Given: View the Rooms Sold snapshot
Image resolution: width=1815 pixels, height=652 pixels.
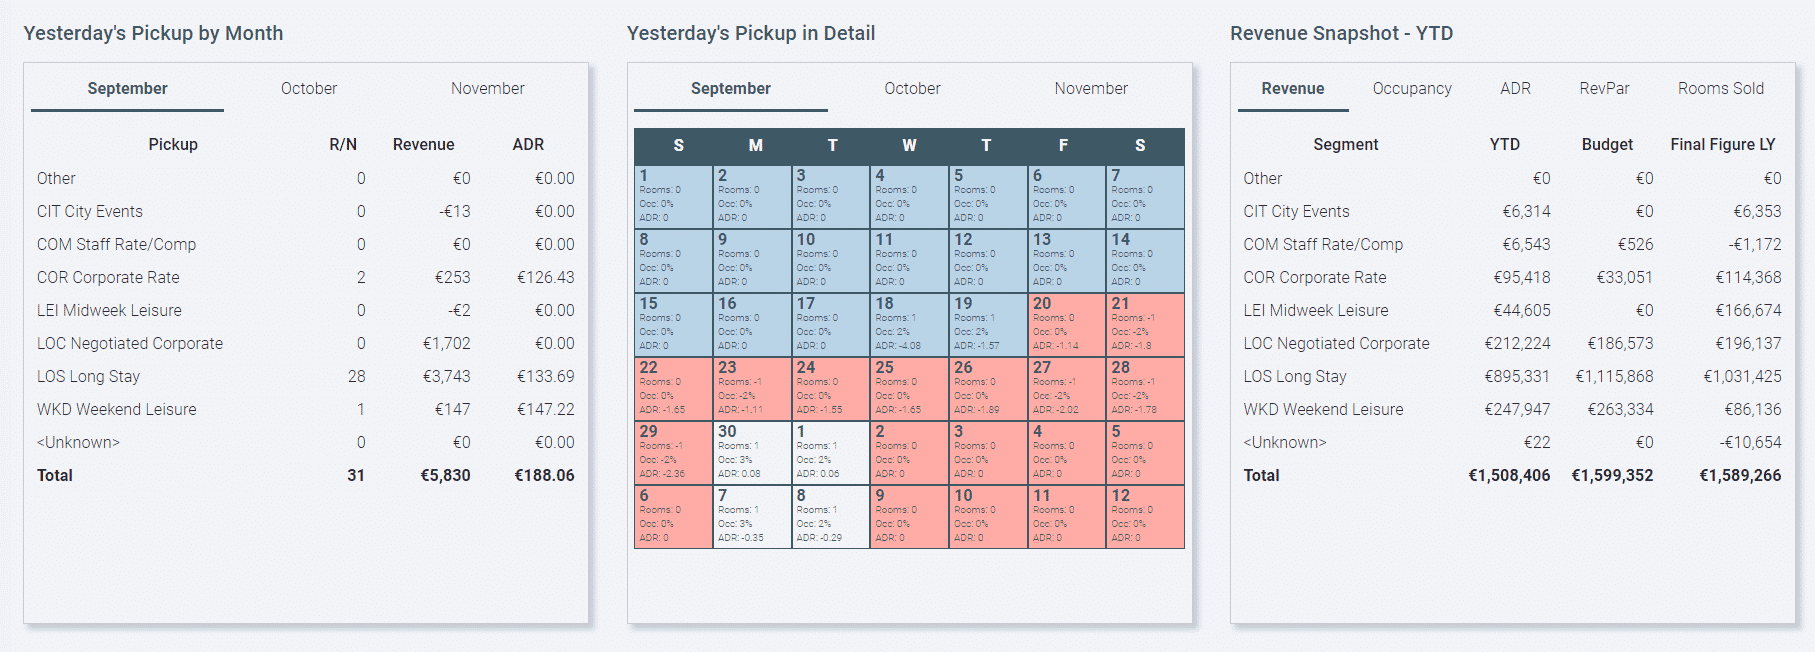Looking at the screenshot, I should tap(1720, 88).
